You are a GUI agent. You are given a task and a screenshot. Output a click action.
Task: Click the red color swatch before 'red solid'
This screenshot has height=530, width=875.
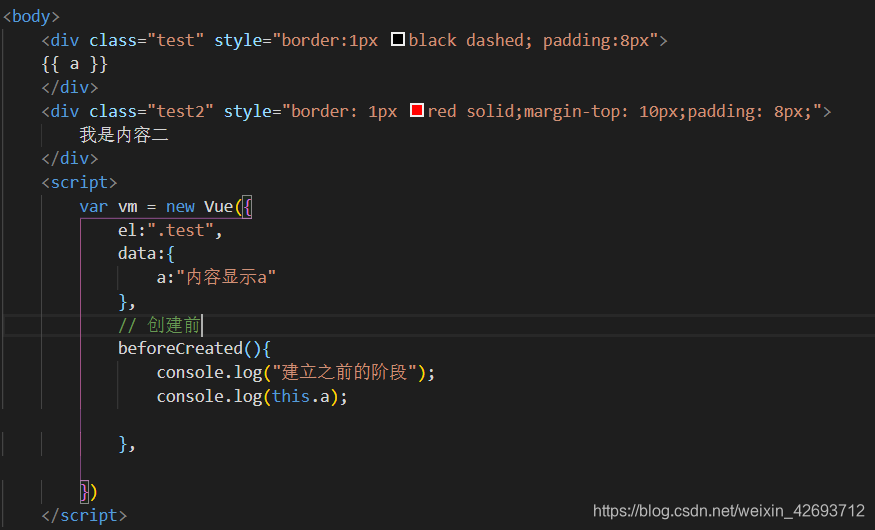(417, 110)
